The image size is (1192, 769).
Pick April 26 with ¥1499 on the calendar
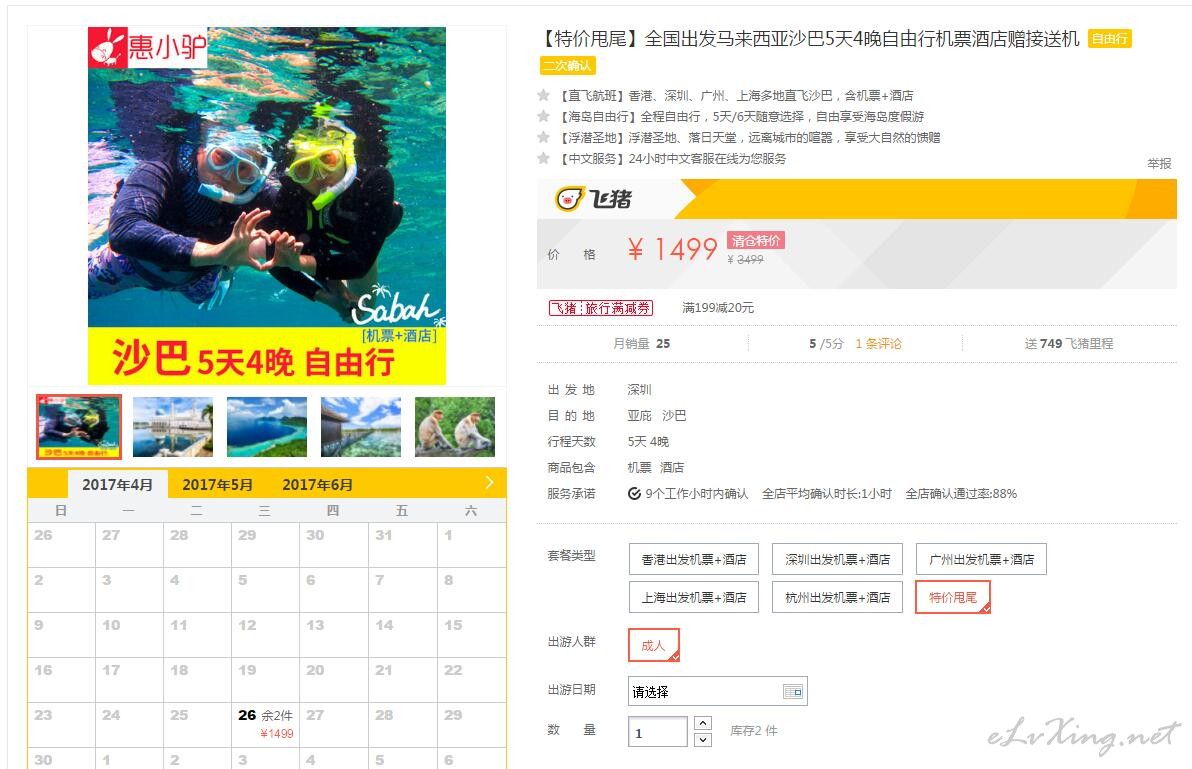coord(265,724)
